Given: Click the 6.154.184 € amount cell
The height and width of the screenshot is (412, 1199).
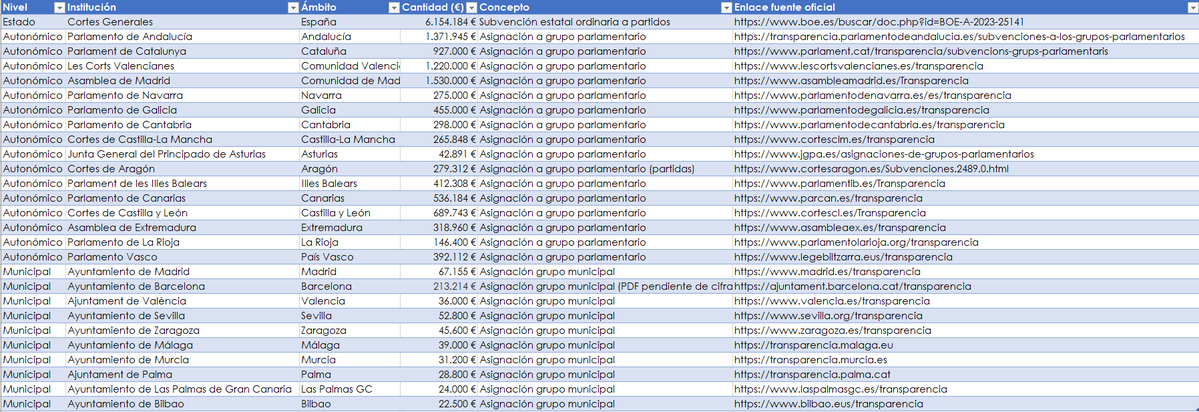Looking at the screenshot, I should click(x=440, y=22).
